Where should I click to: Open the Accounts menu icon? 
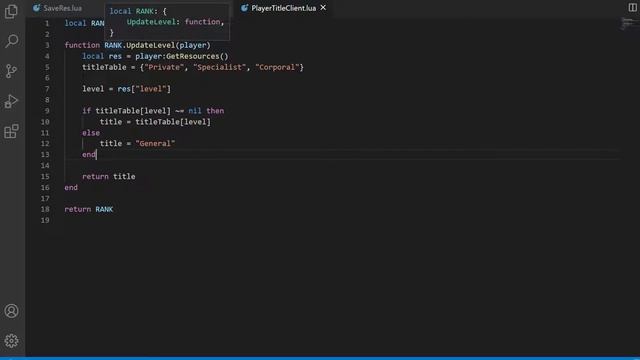coord(11,311)
